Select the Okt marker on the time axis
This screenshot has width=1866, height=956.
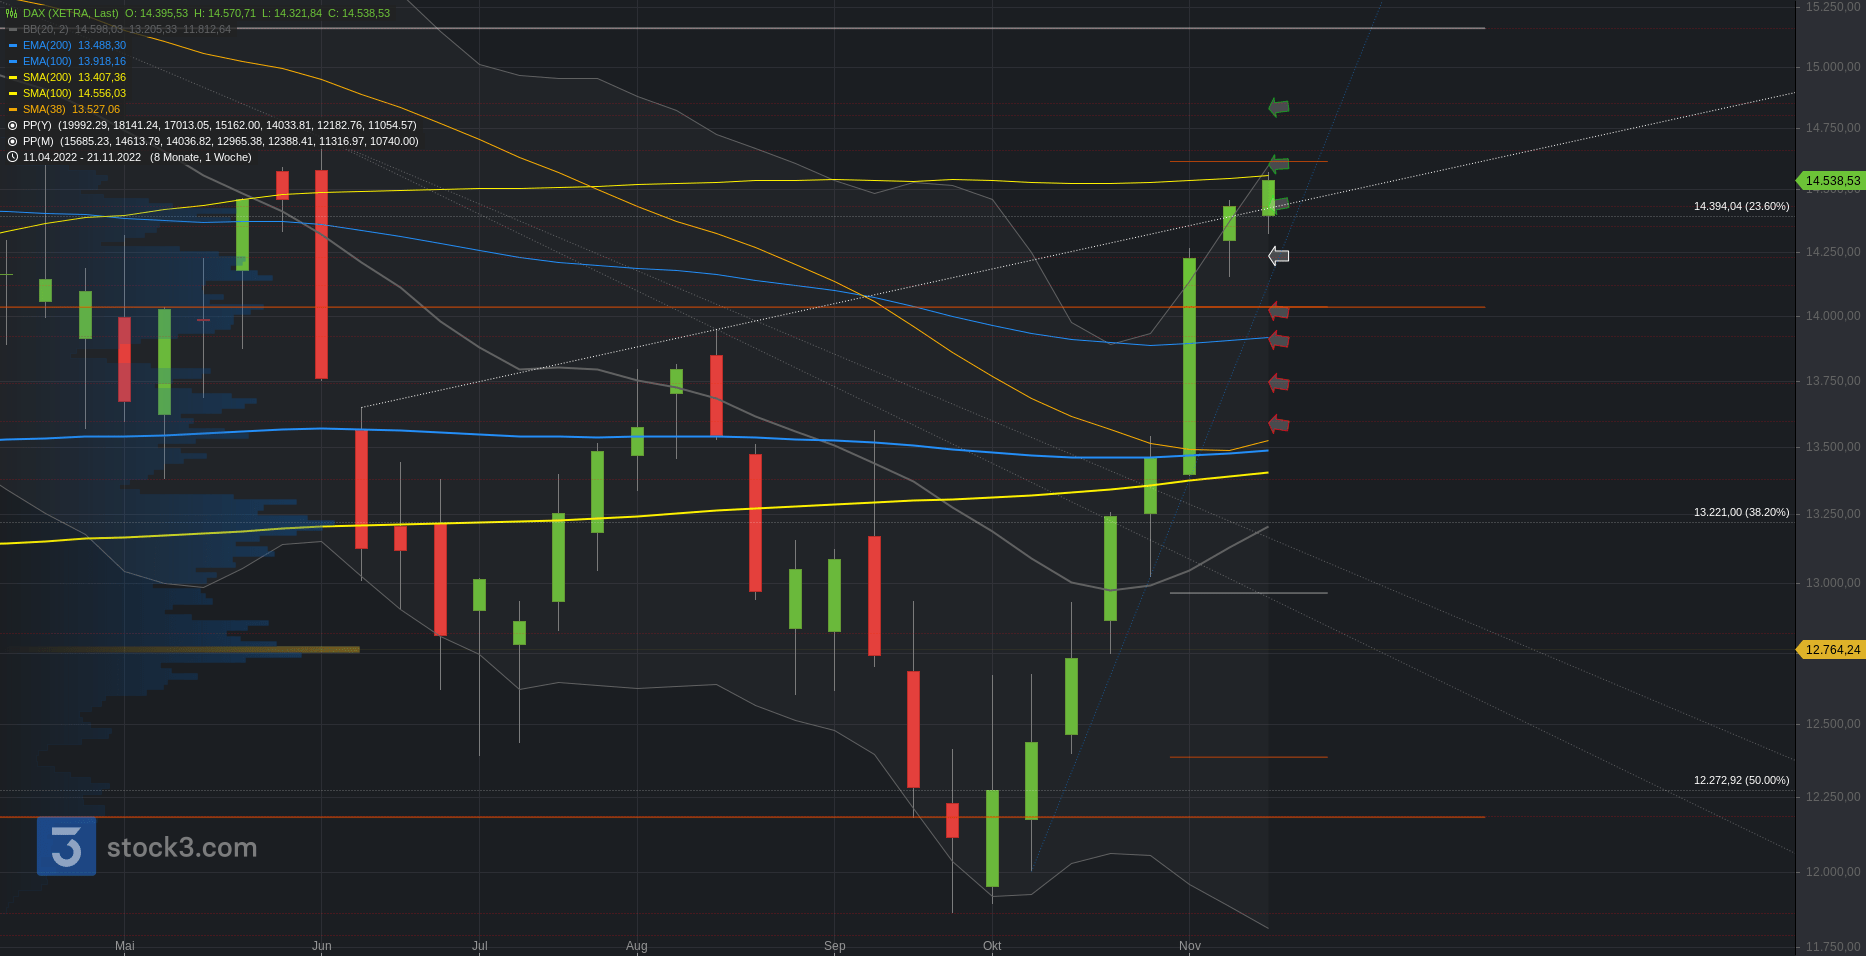click(x=992, y=945)
